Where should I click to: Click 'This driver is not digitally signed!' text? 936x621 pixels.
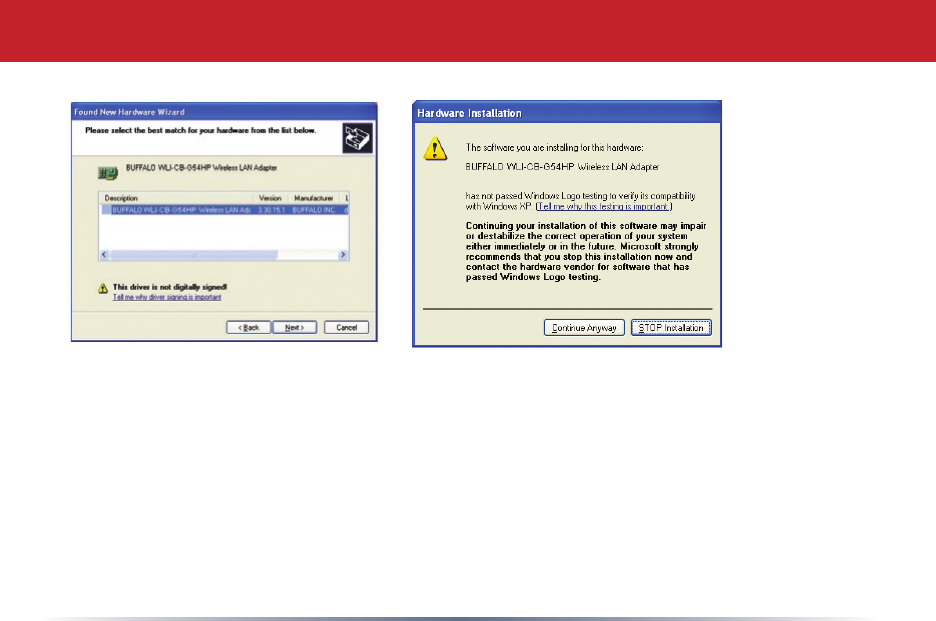(170, 287)
